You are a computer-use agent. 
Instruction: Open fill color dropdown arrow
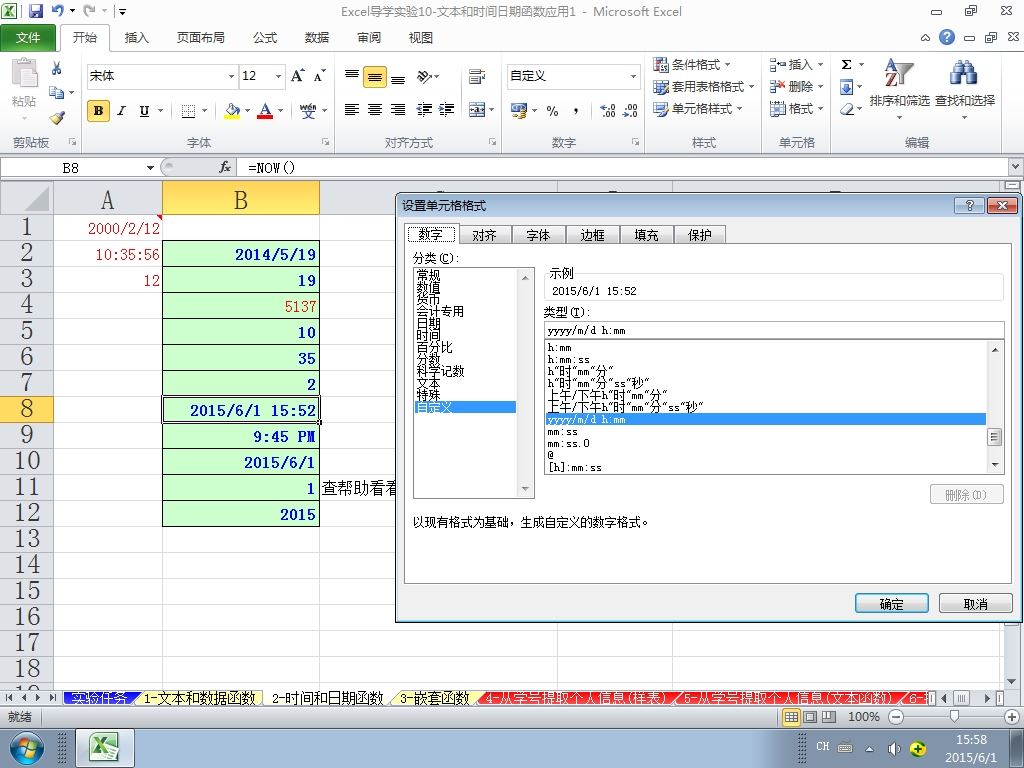[x=248, y=111]
